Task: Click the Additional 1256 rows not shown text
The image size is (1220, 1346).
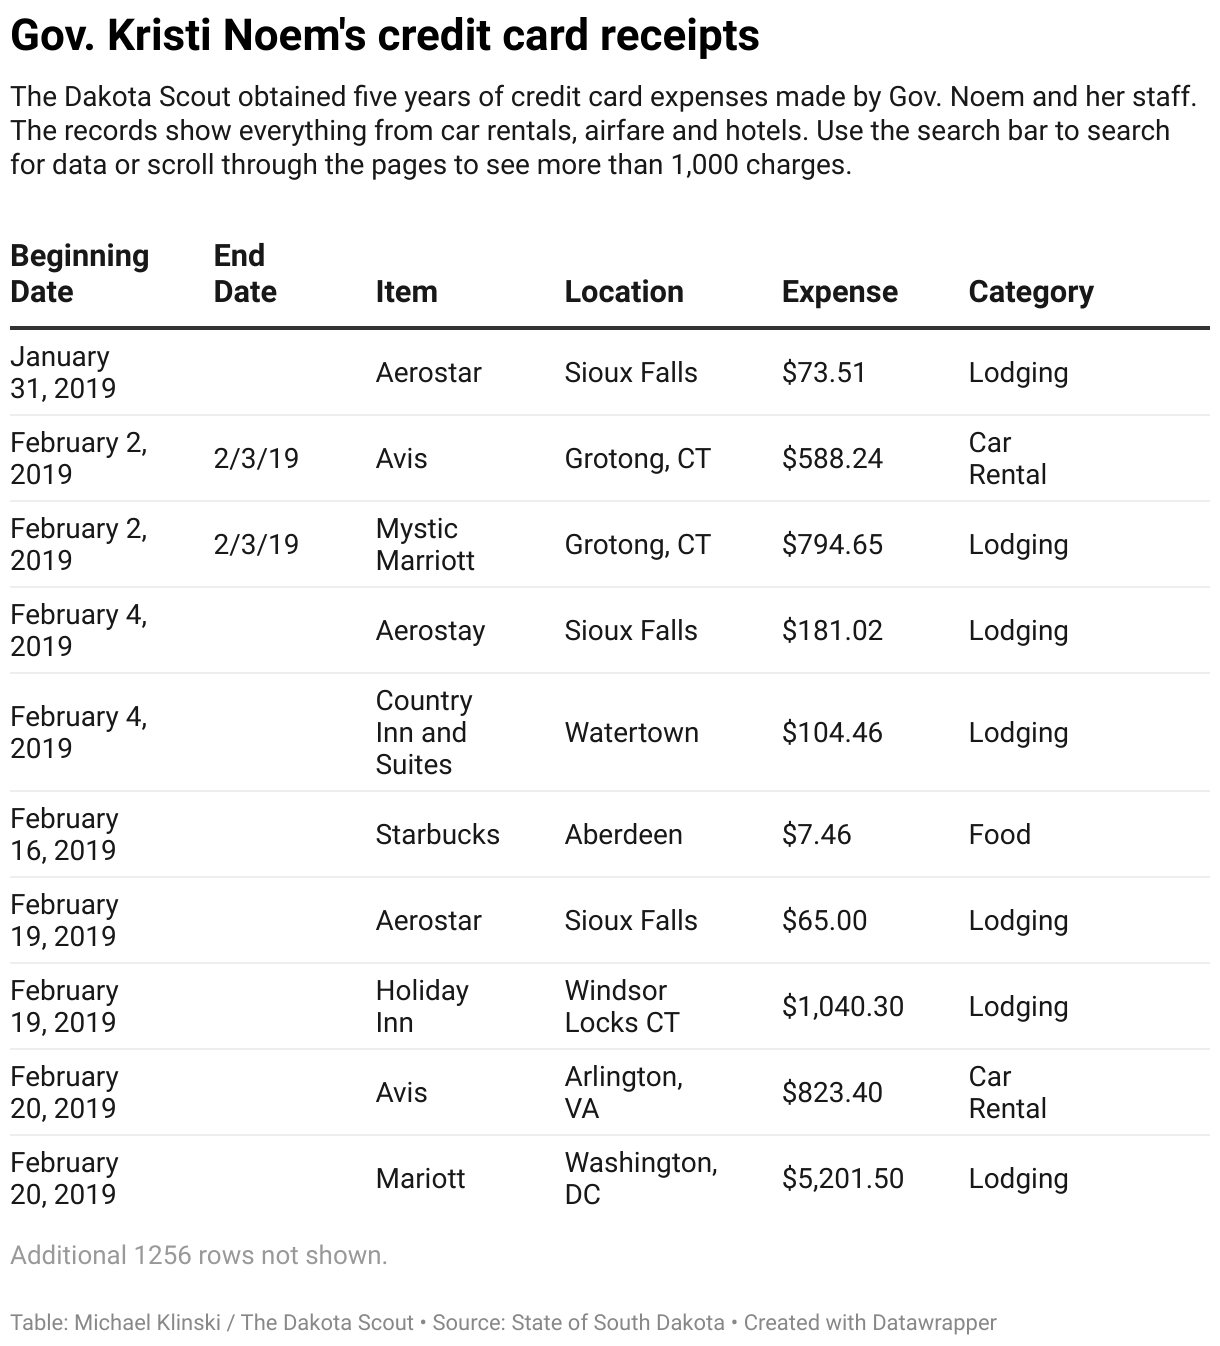Action: (198, 1255)
